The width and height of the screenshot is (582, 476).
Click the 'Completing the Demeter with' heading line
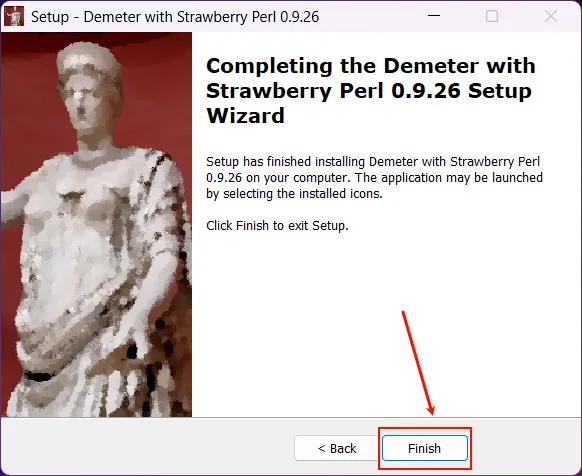click(371, 66)
